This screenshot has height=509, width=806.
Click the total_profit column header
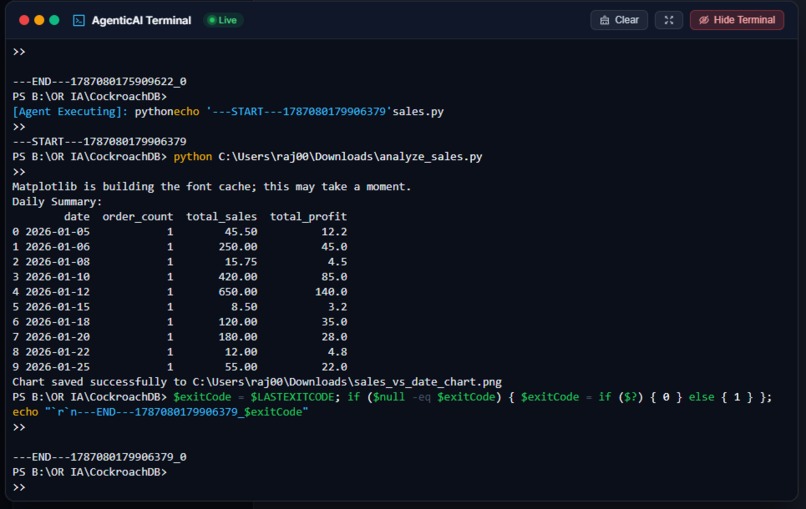pos(308,216)
